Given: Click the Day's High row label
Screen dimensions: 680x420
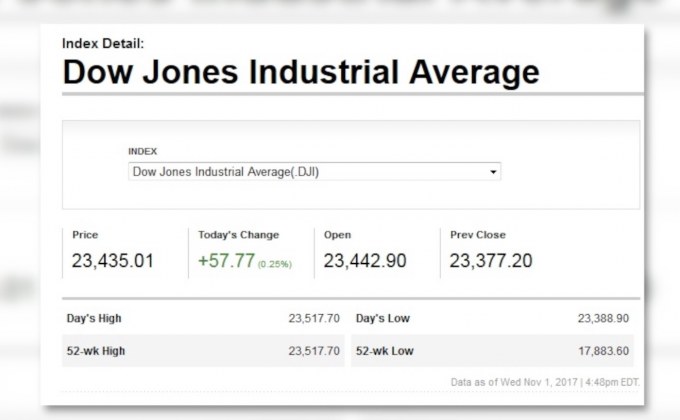Looking at the screenshot, I should (x=94, y=318).
